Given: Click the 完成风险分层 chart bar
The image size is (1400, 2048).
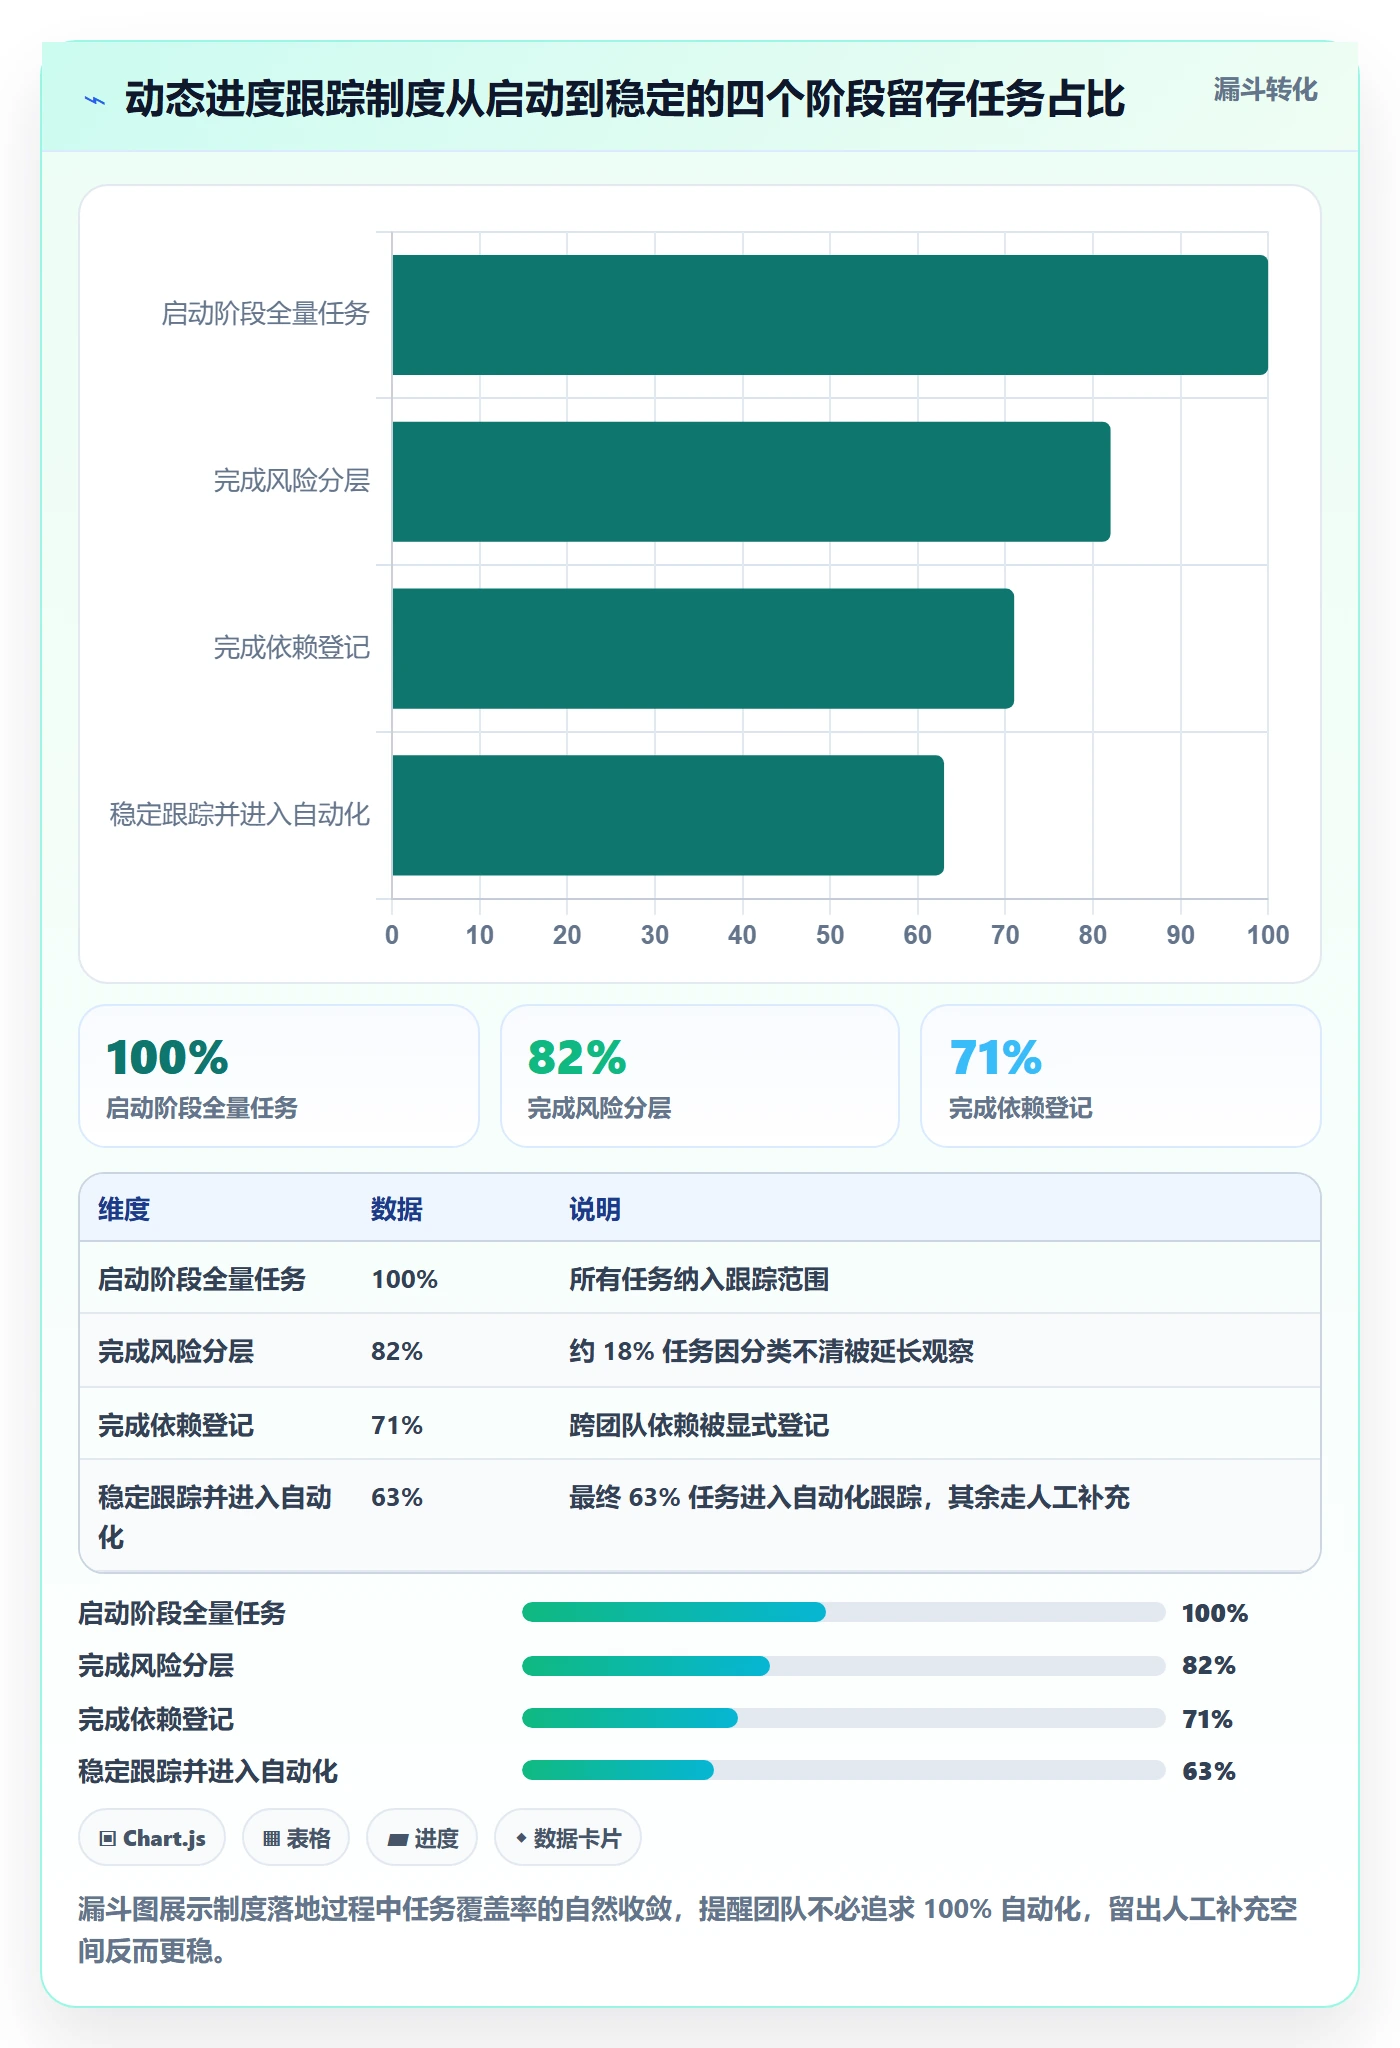Looking at the screenshot, I should (751, 482).
